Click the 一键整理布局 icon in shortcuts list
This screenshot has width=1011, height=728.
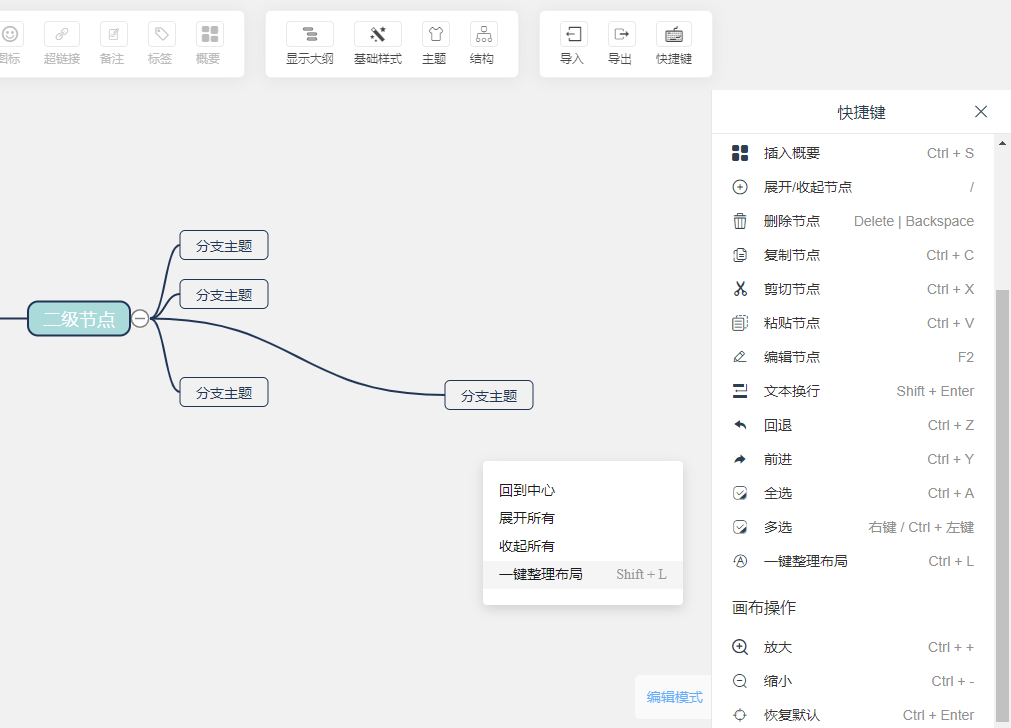[x=740, y=561]
